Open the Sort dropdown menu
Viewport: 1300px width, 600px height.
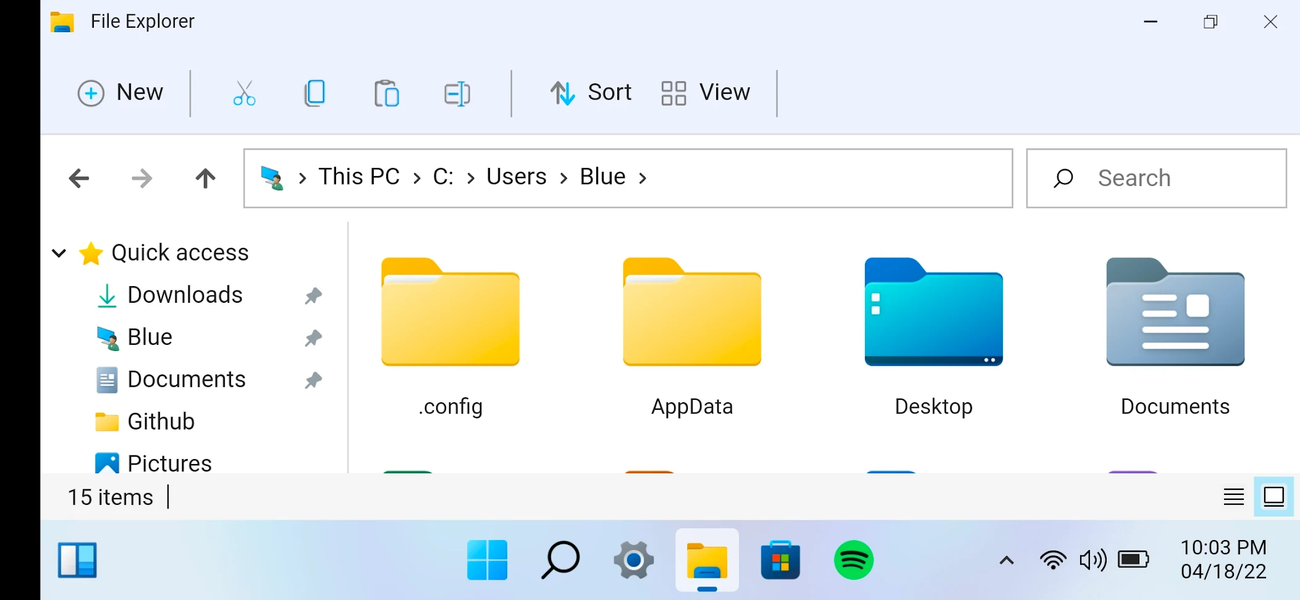point(591,93)
